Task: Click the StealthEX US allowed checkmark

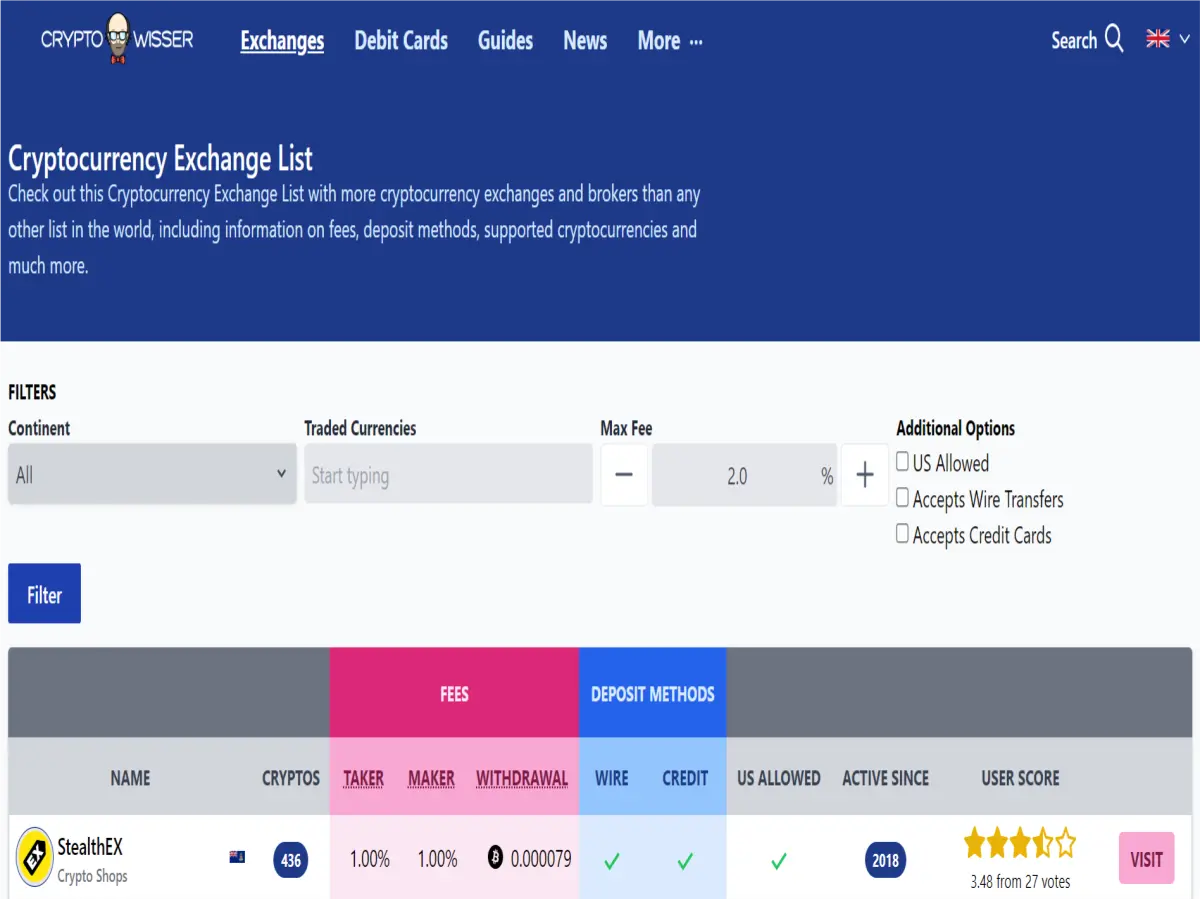Action: pos(779,860)
